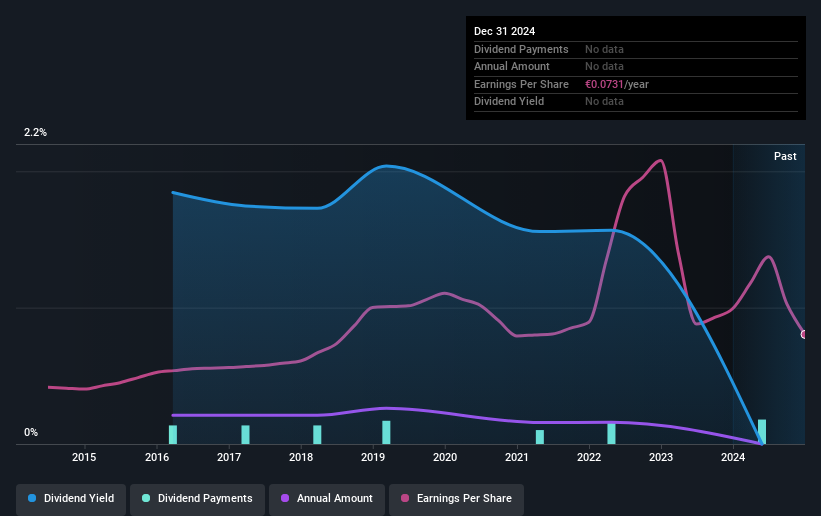The height and width of the screenshot is (516, 821).
Task: Click the 'Dec 31 2024' tooltip date
Action: (x=504, y=31)
